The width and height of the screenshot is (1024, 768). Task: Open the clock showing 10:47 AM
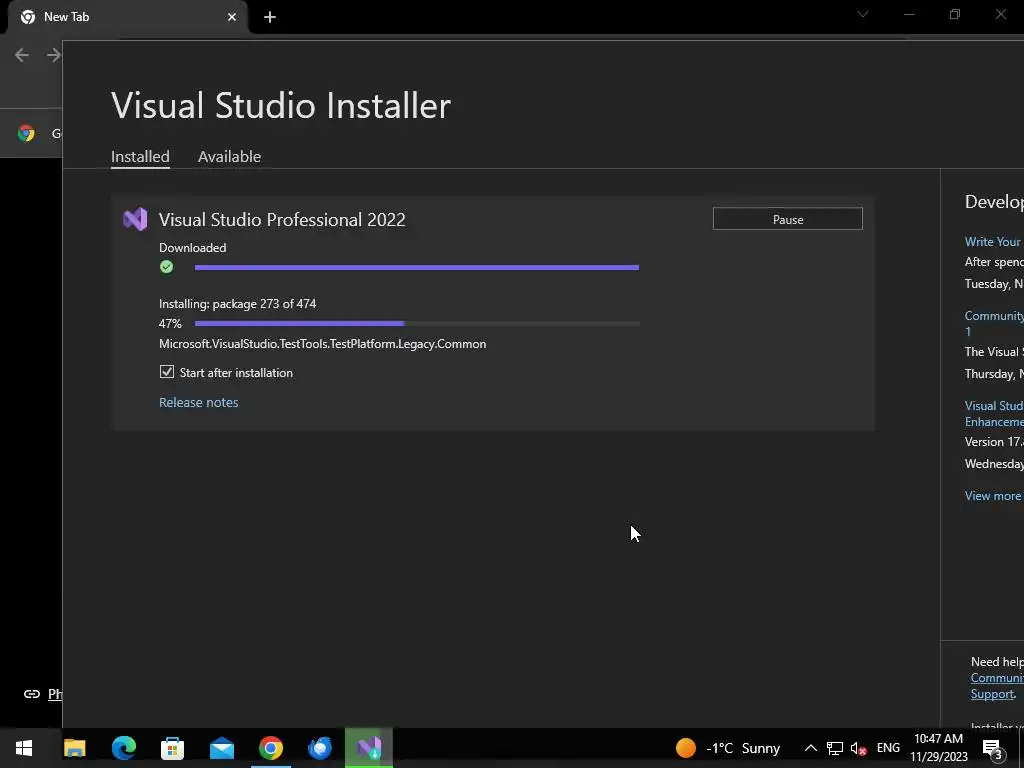[x=939, y=748]
